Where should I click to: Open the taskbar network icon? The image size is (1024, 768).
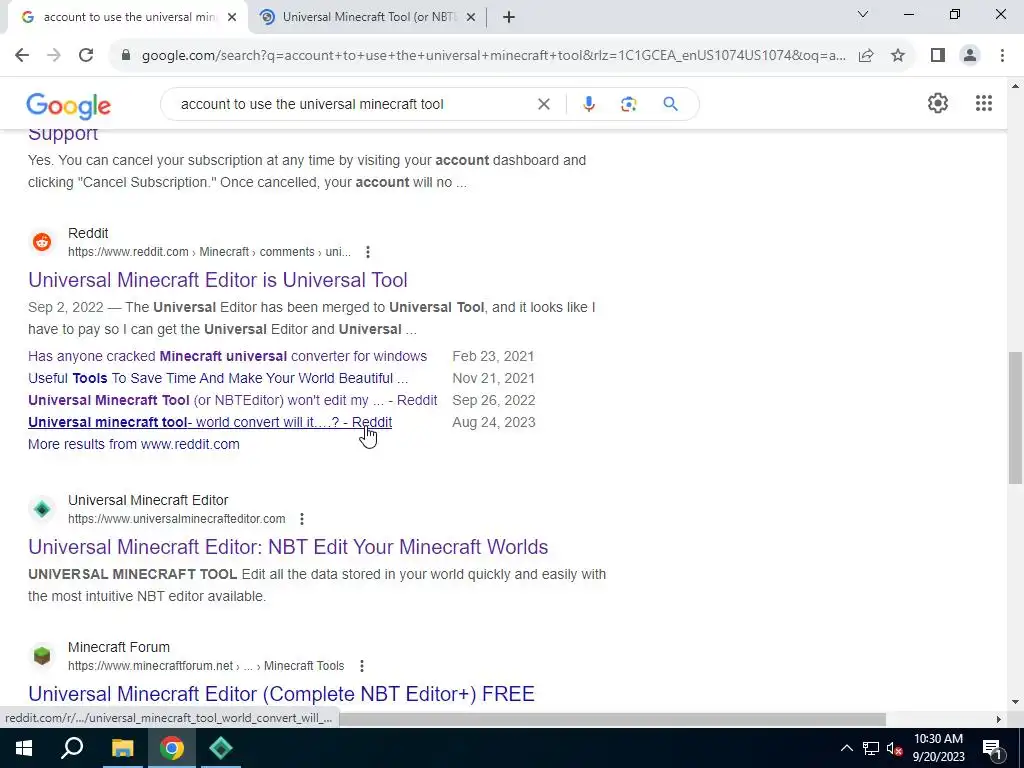point(871,748)
